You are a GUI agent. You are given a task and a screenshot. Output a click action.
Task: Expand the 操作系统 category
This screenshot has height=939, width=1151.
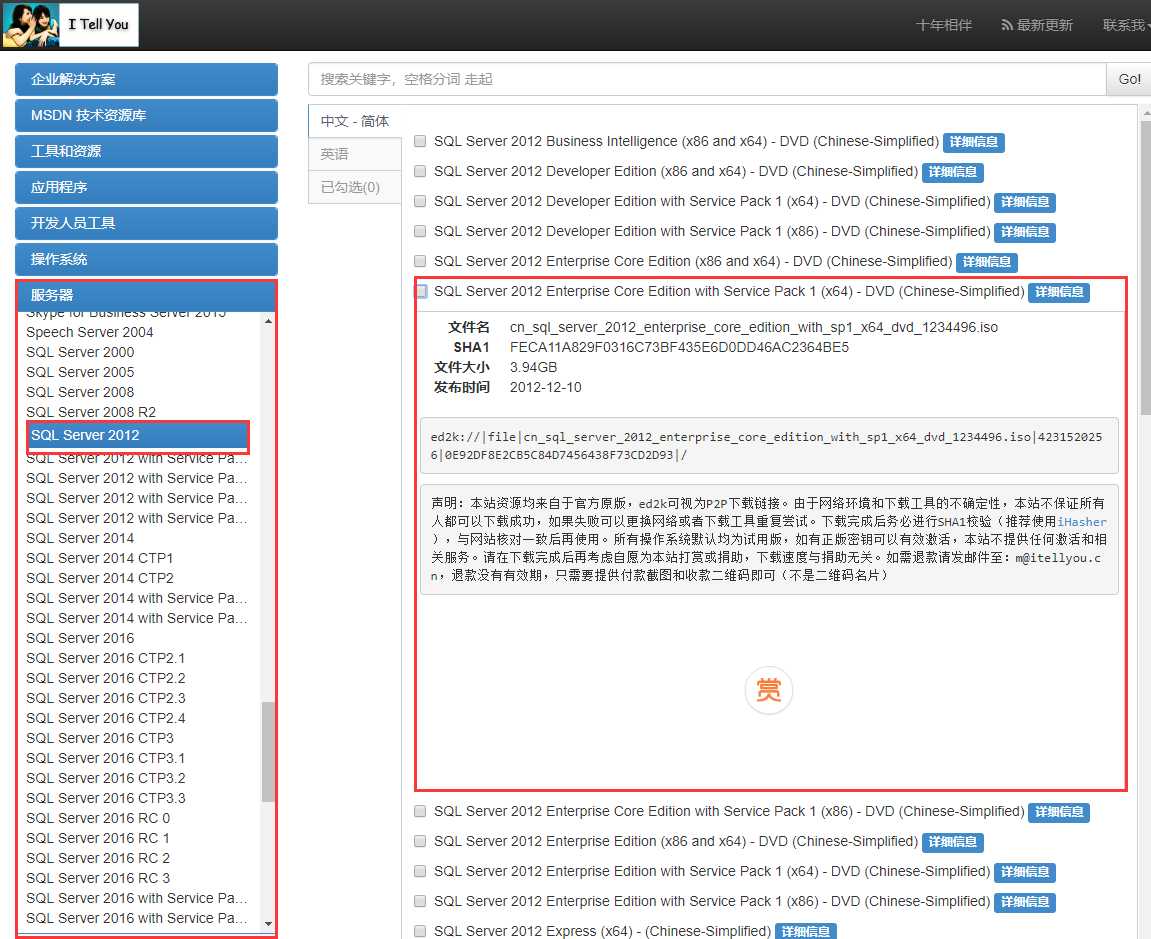pos(146,259)
